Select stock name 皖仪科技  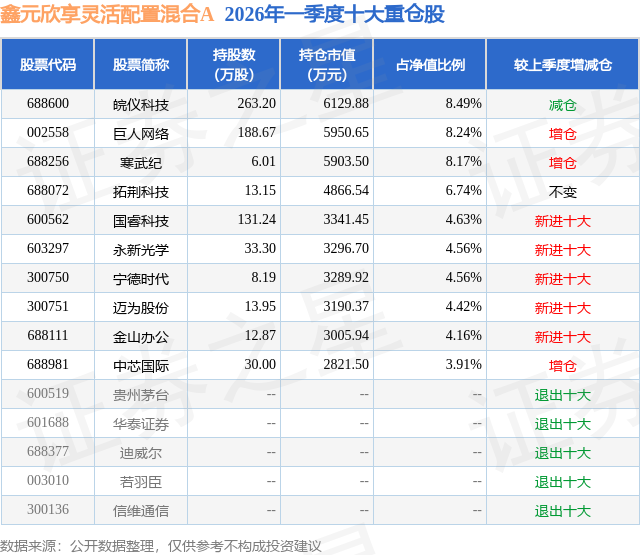(141, 105)
